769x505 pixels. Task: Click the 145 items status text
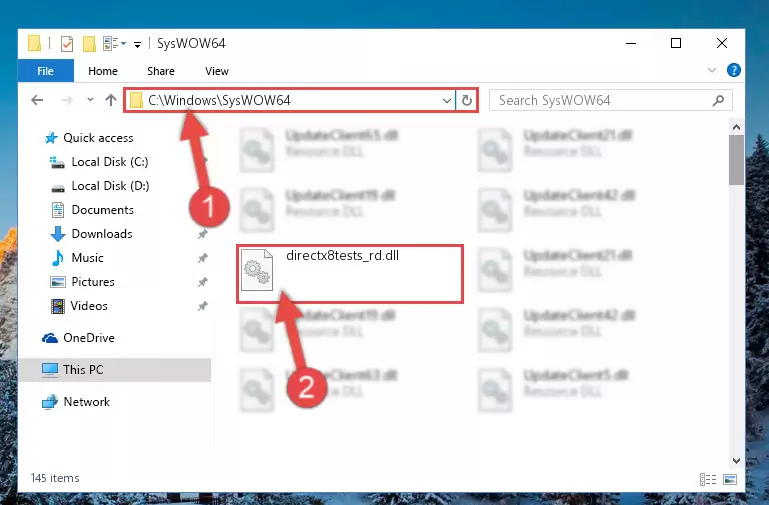55,478
